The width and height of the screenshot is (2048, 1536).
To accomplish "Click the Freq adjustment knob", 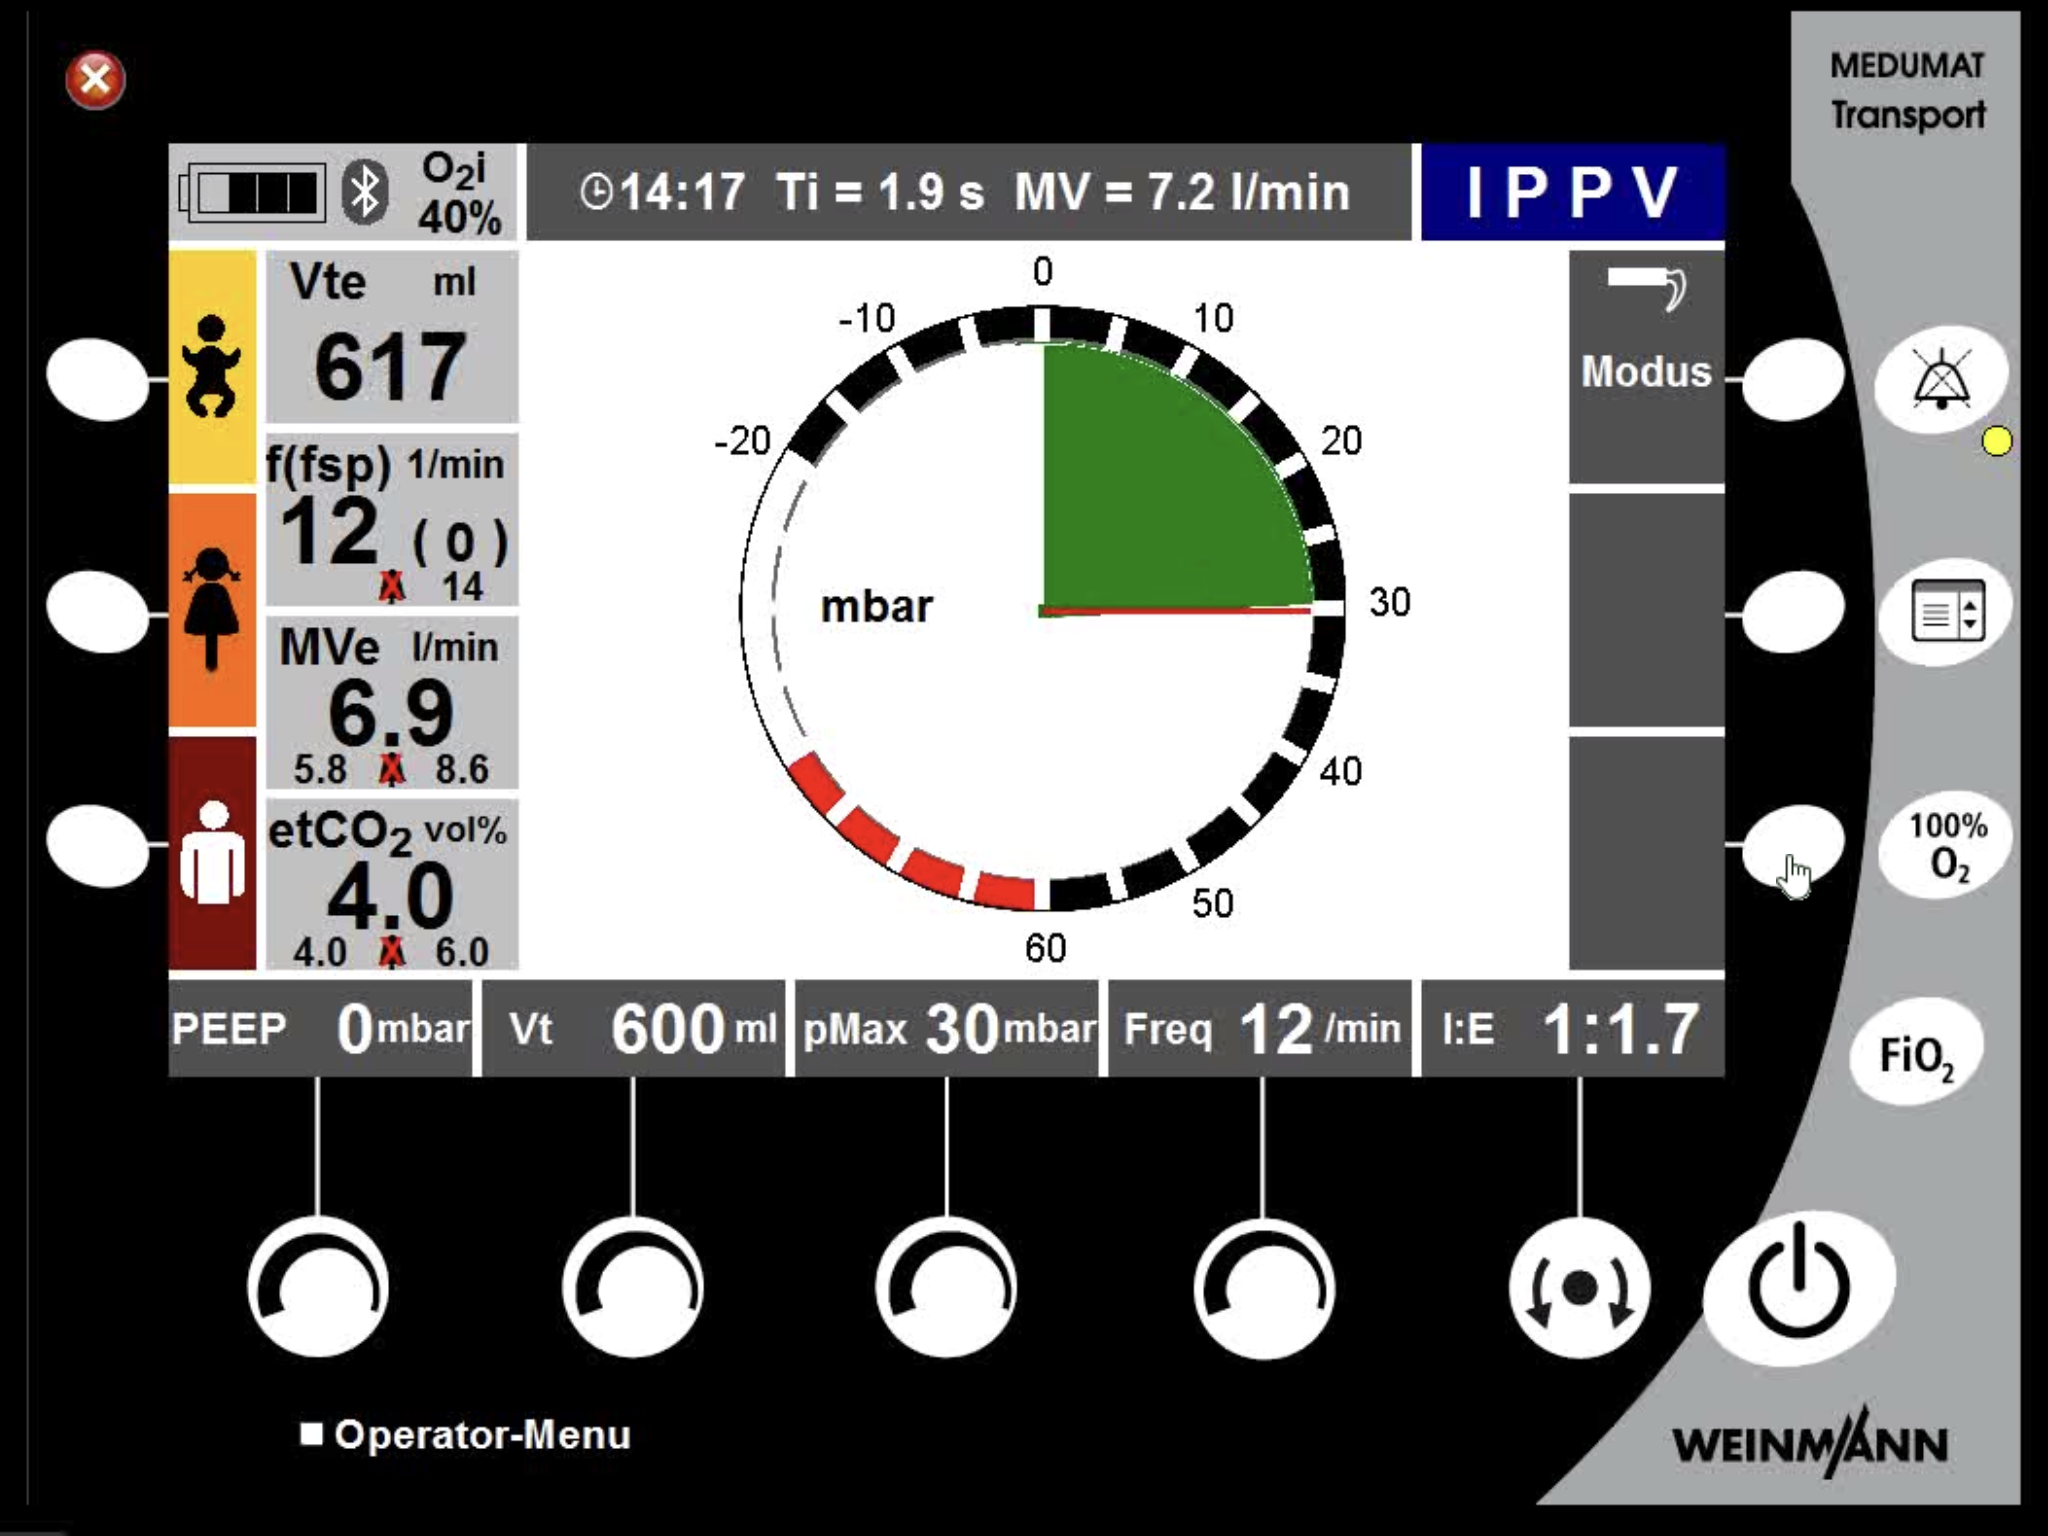I will click(x=1264, y=1288).
